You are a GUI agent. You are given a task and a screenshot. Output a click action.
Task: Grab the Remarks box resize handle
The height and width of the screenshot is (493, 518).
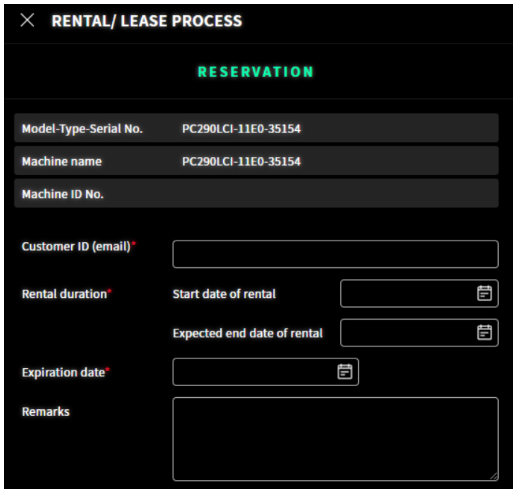tap(494, 476)
